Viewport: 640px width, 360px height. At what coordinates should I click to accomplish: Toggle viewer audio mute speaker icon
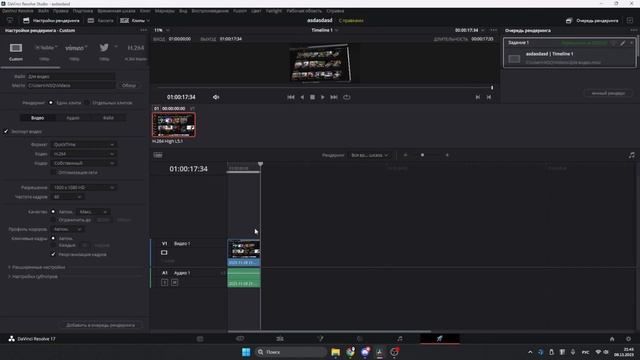(x=216, y=97)
